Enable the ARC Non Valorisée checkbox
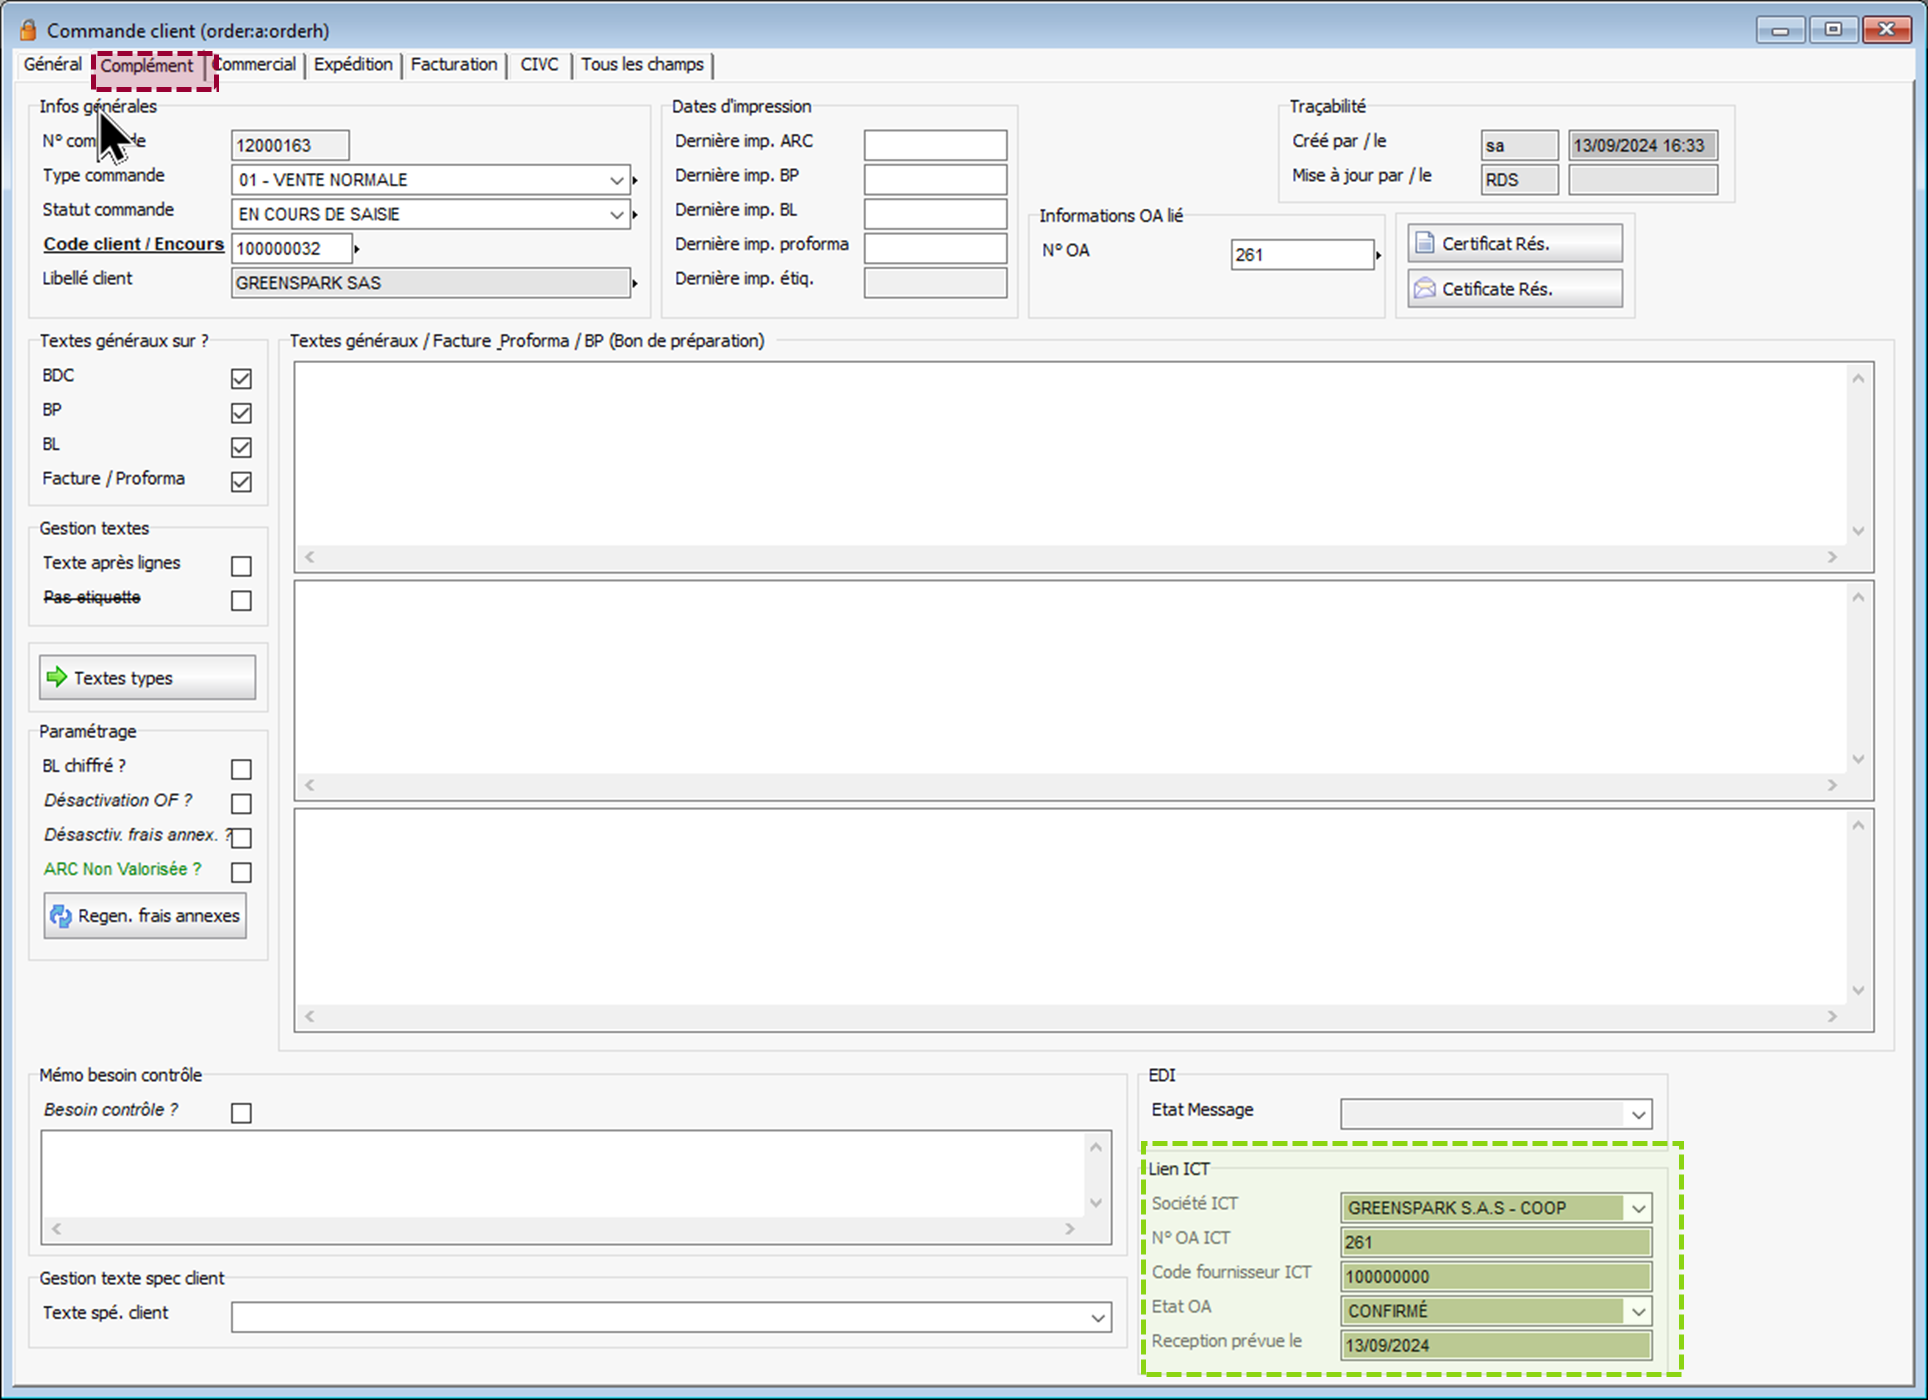1928x1400 pixels. [x=241, y=872]
